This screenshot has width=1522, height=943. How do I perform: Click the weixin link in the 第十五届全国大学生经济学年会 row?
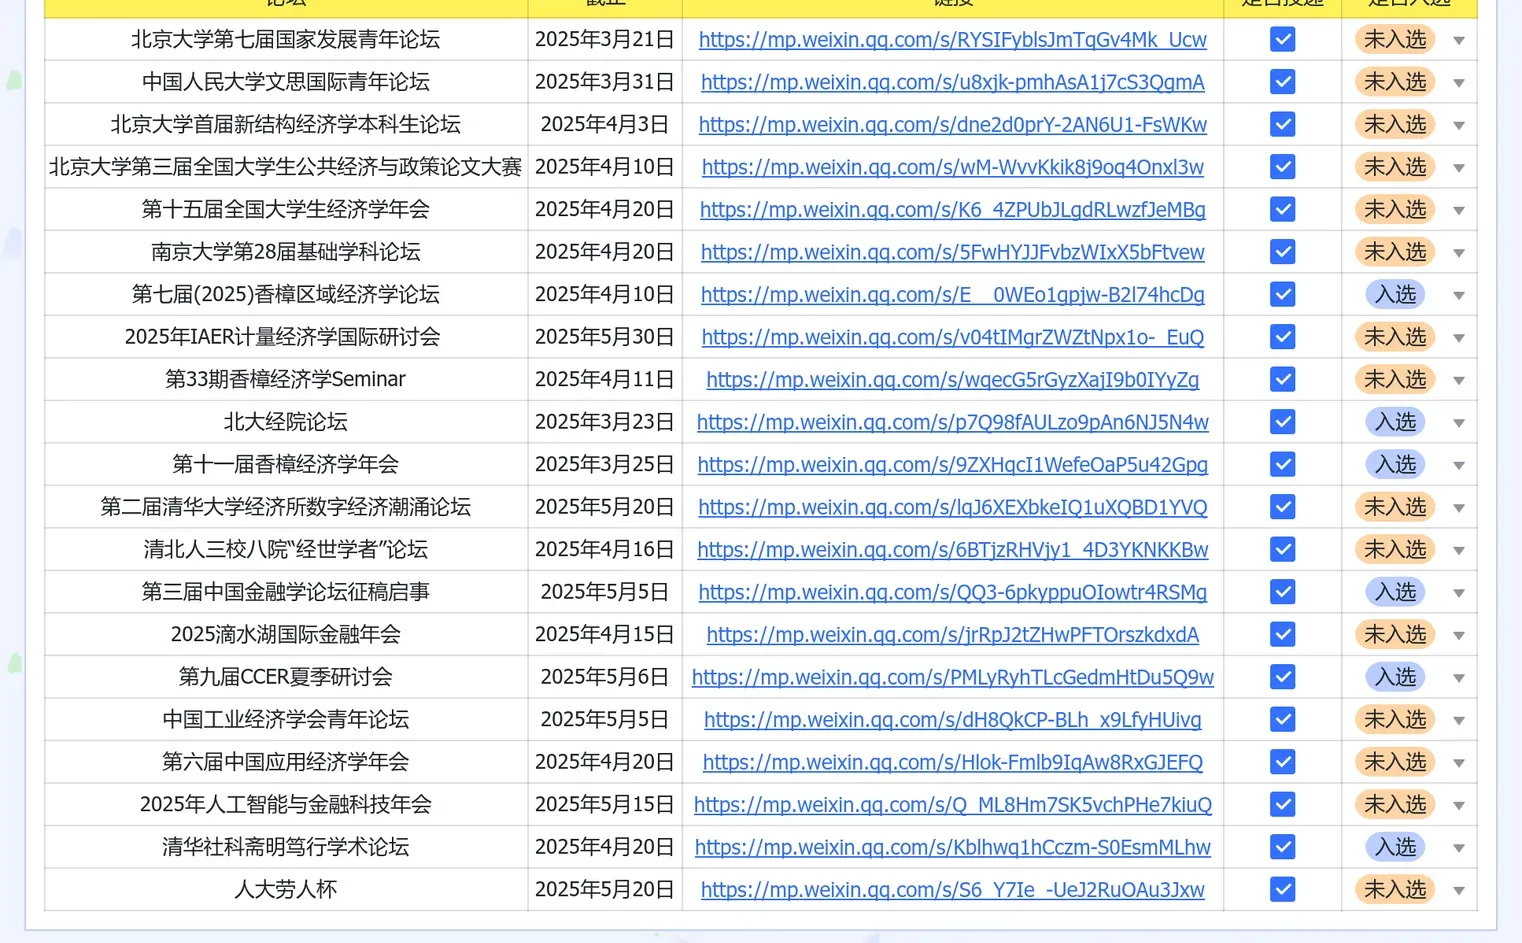point(953,210)
